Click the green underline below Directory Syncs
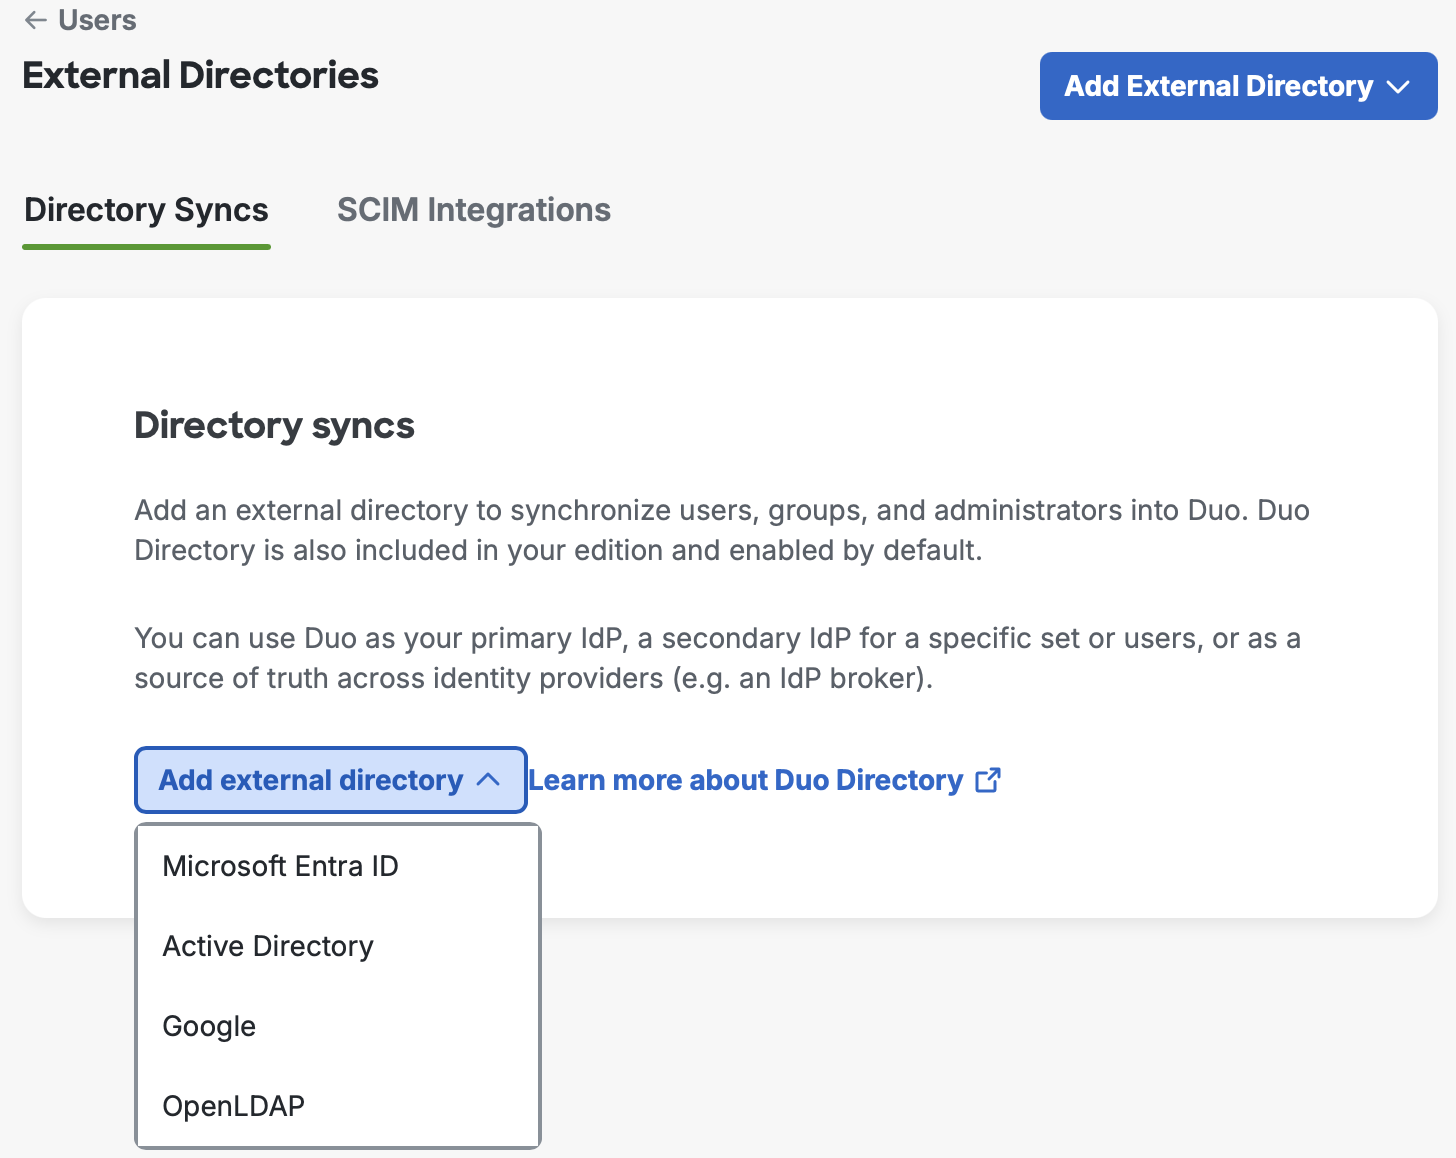Viewport: 1456px width, 1158px height. coord(145,244)
